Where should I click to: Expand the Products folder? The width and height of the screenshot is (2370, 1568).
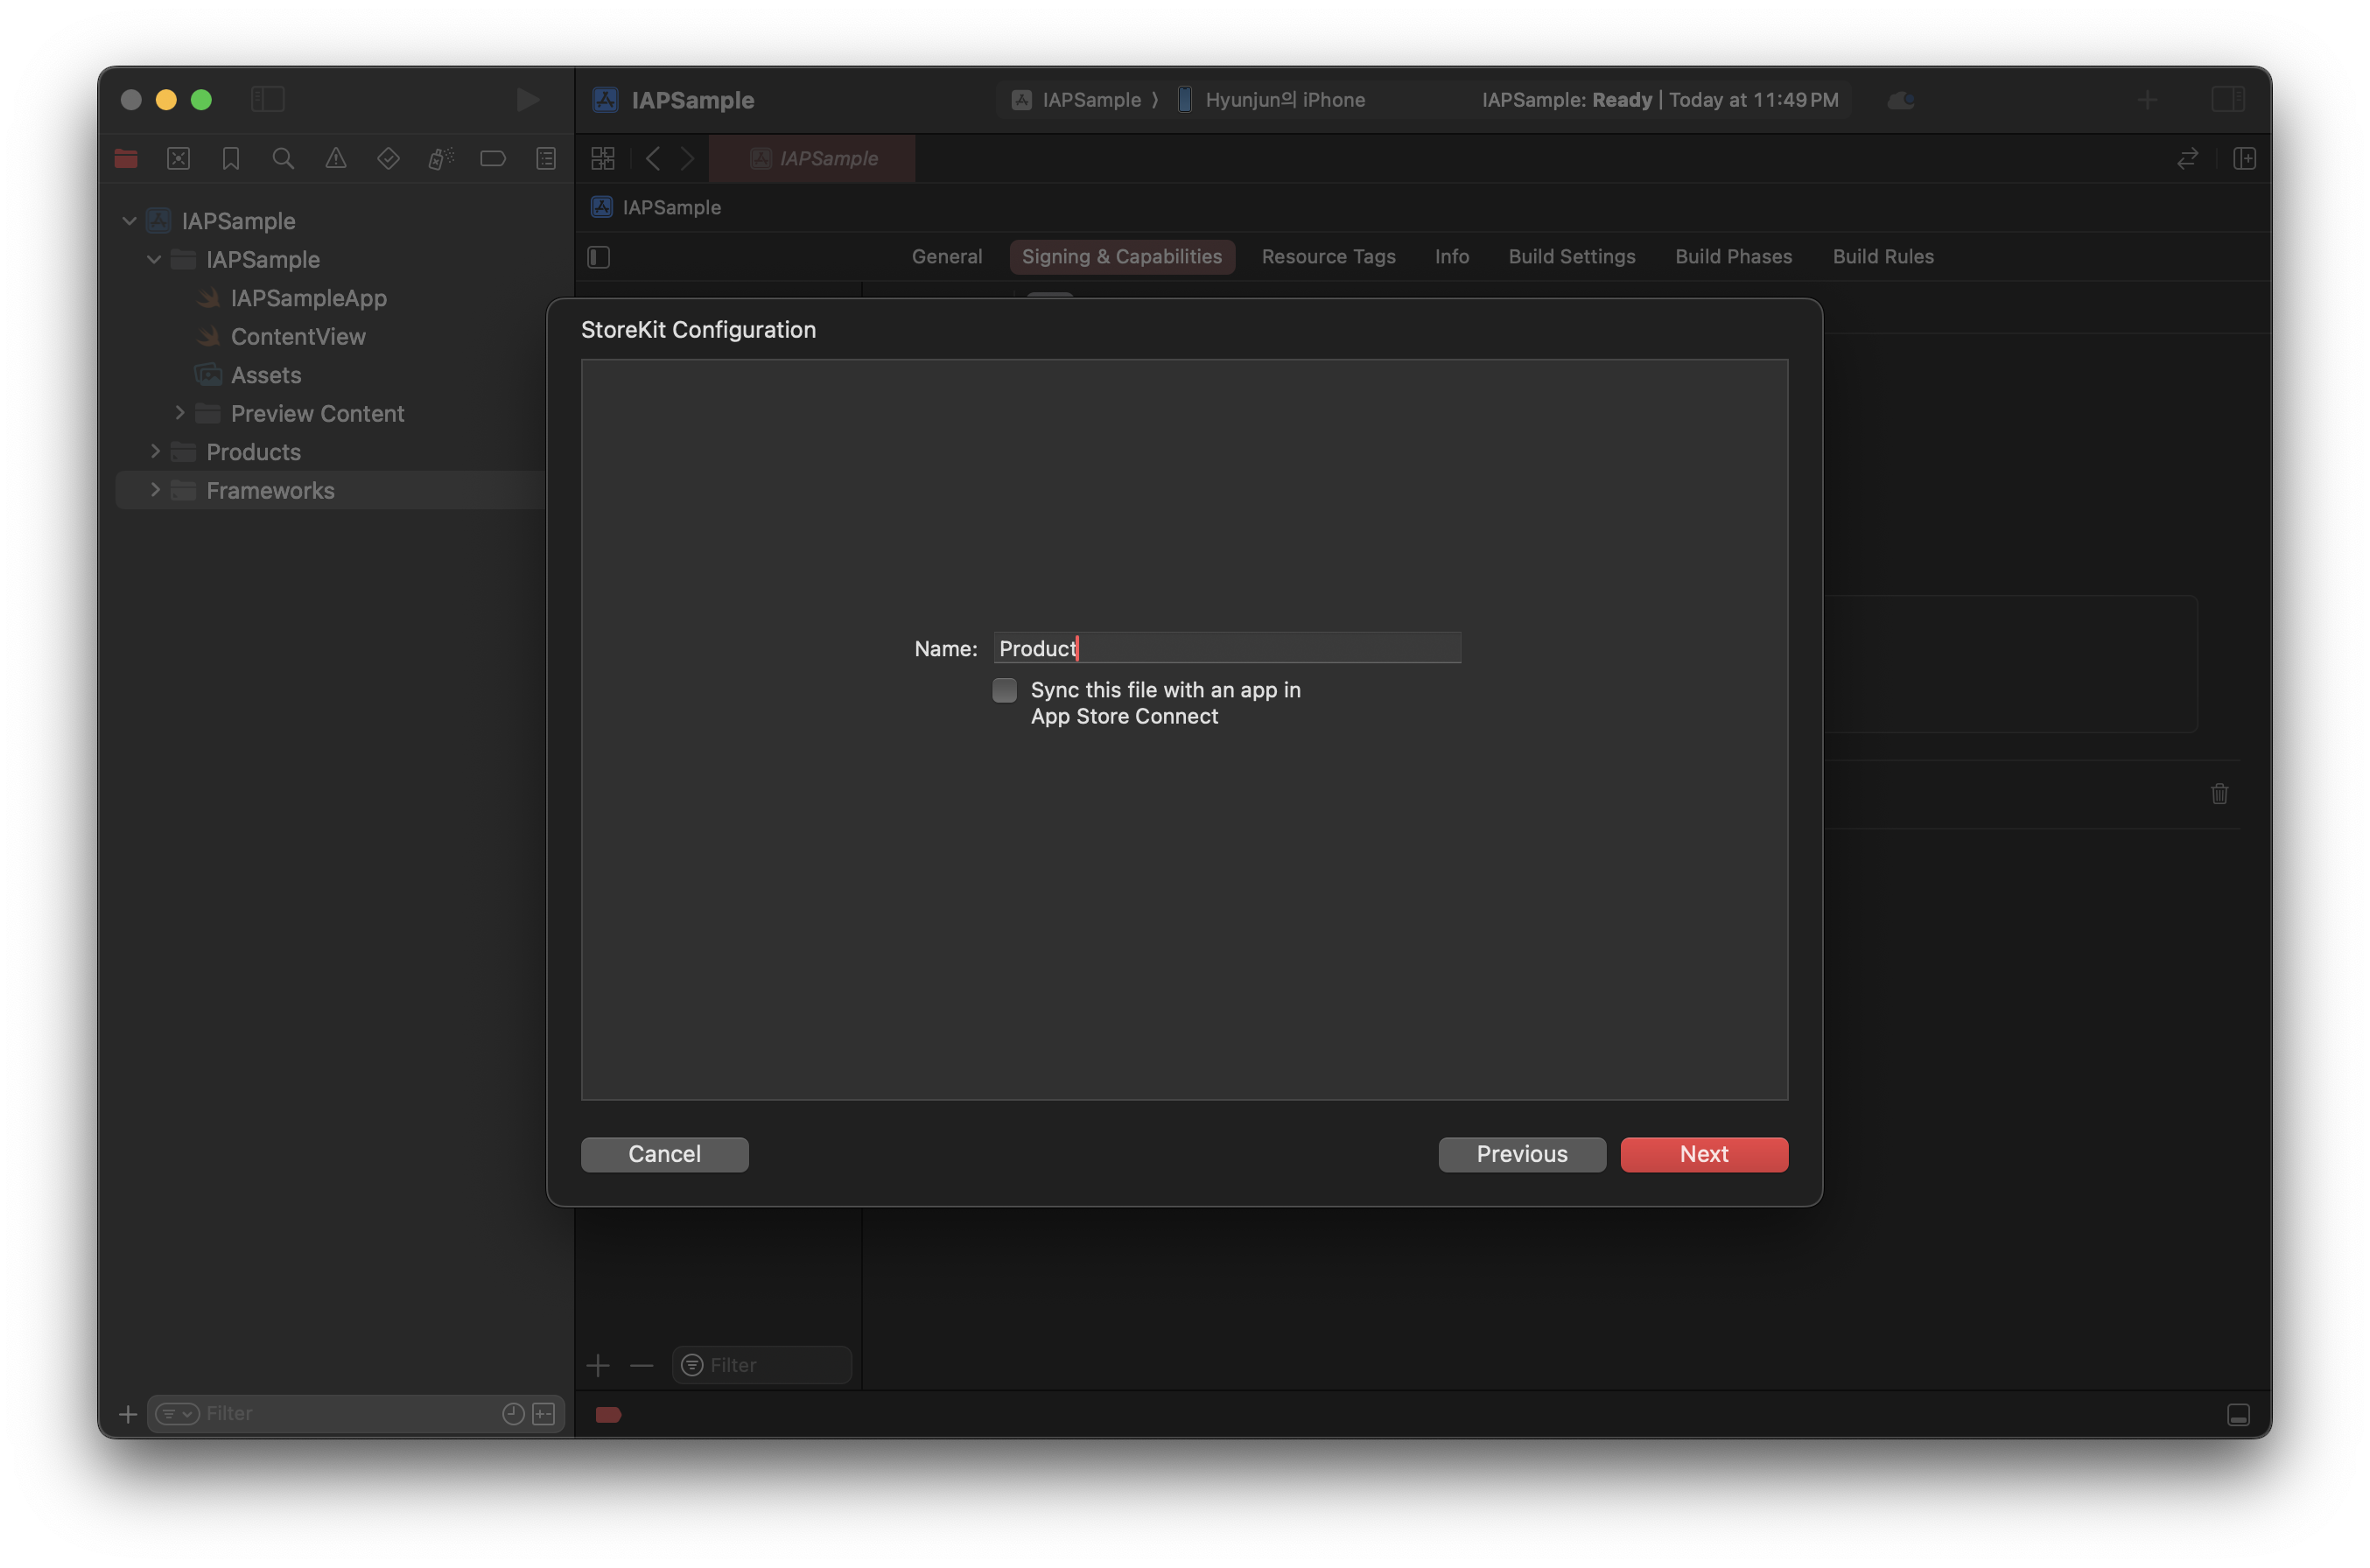tap(155, 451)
